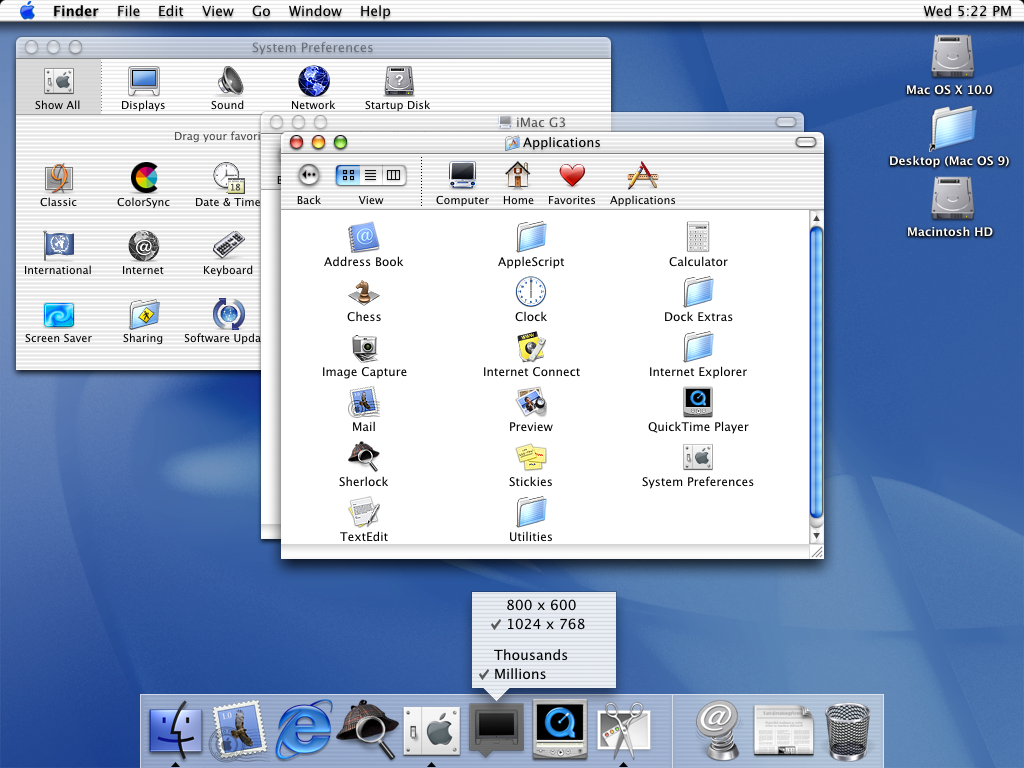
Task: Select the Chess application icon
Action: [x=364, y=293]
